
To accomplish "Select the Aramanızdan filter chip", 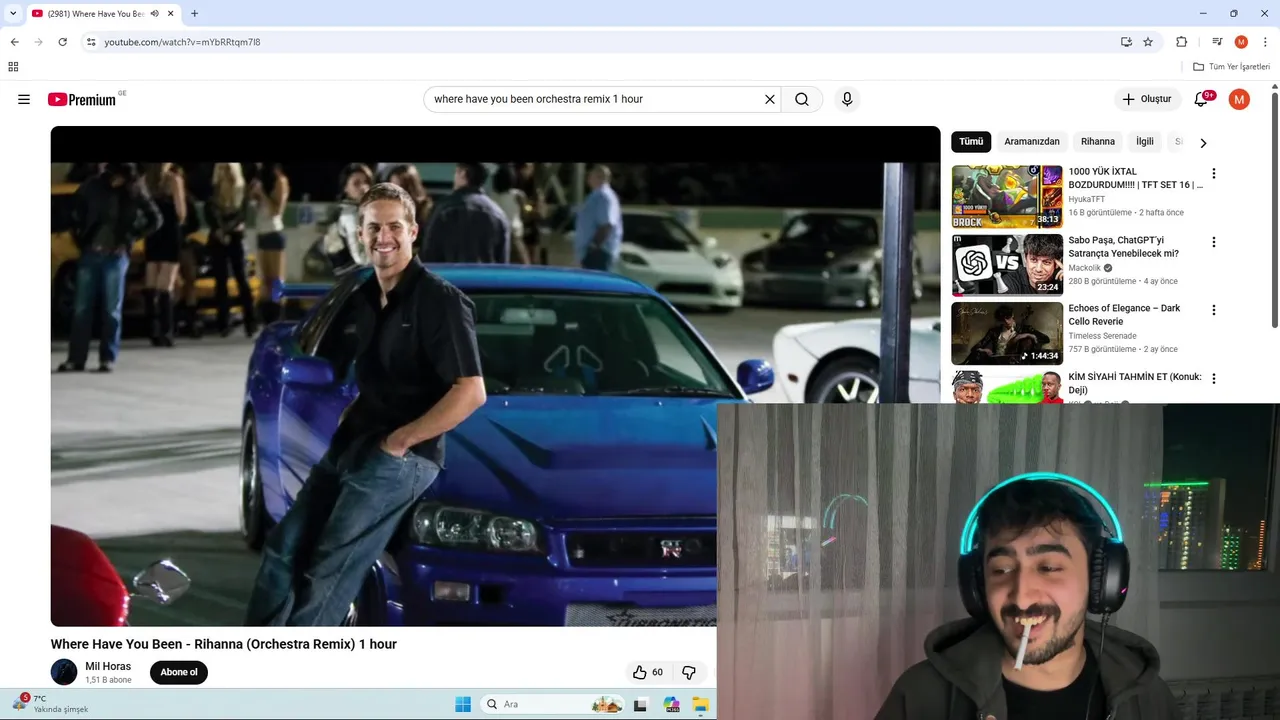I will (x=1032, y=142).
